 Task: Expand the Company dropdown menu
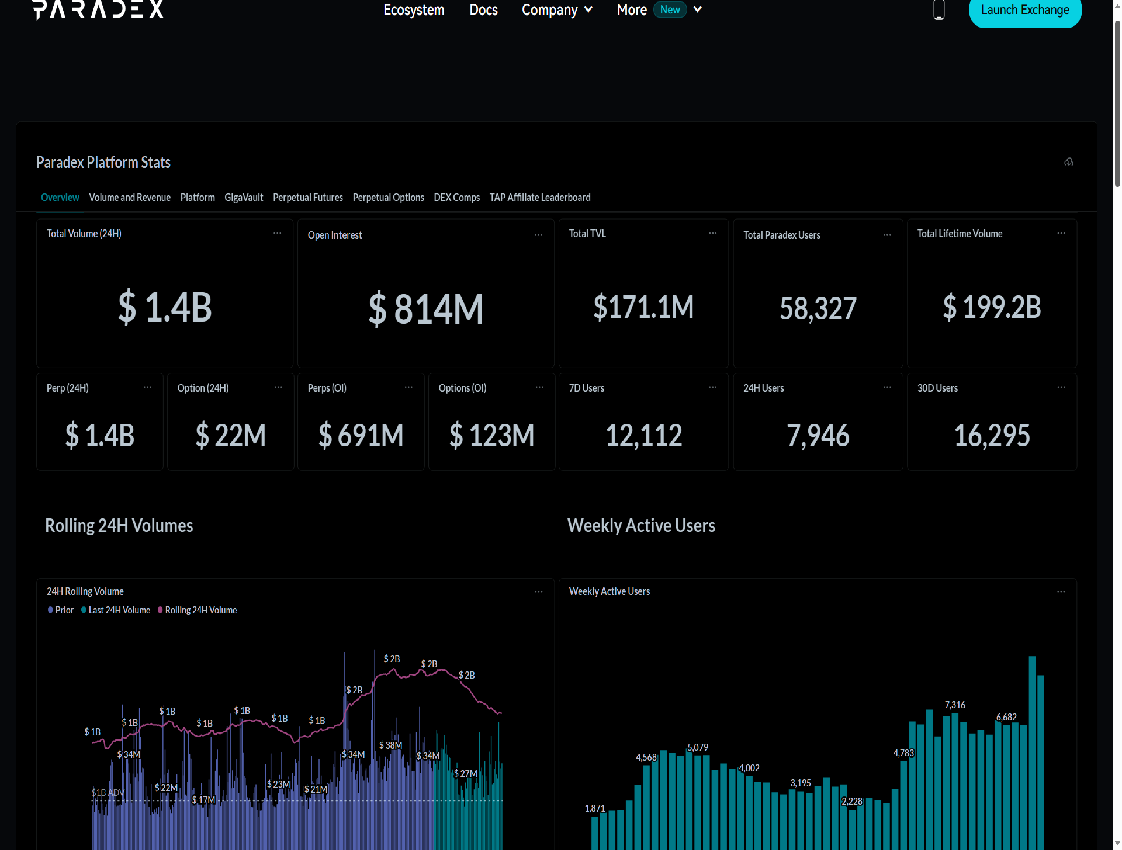(x=557, y=10)
